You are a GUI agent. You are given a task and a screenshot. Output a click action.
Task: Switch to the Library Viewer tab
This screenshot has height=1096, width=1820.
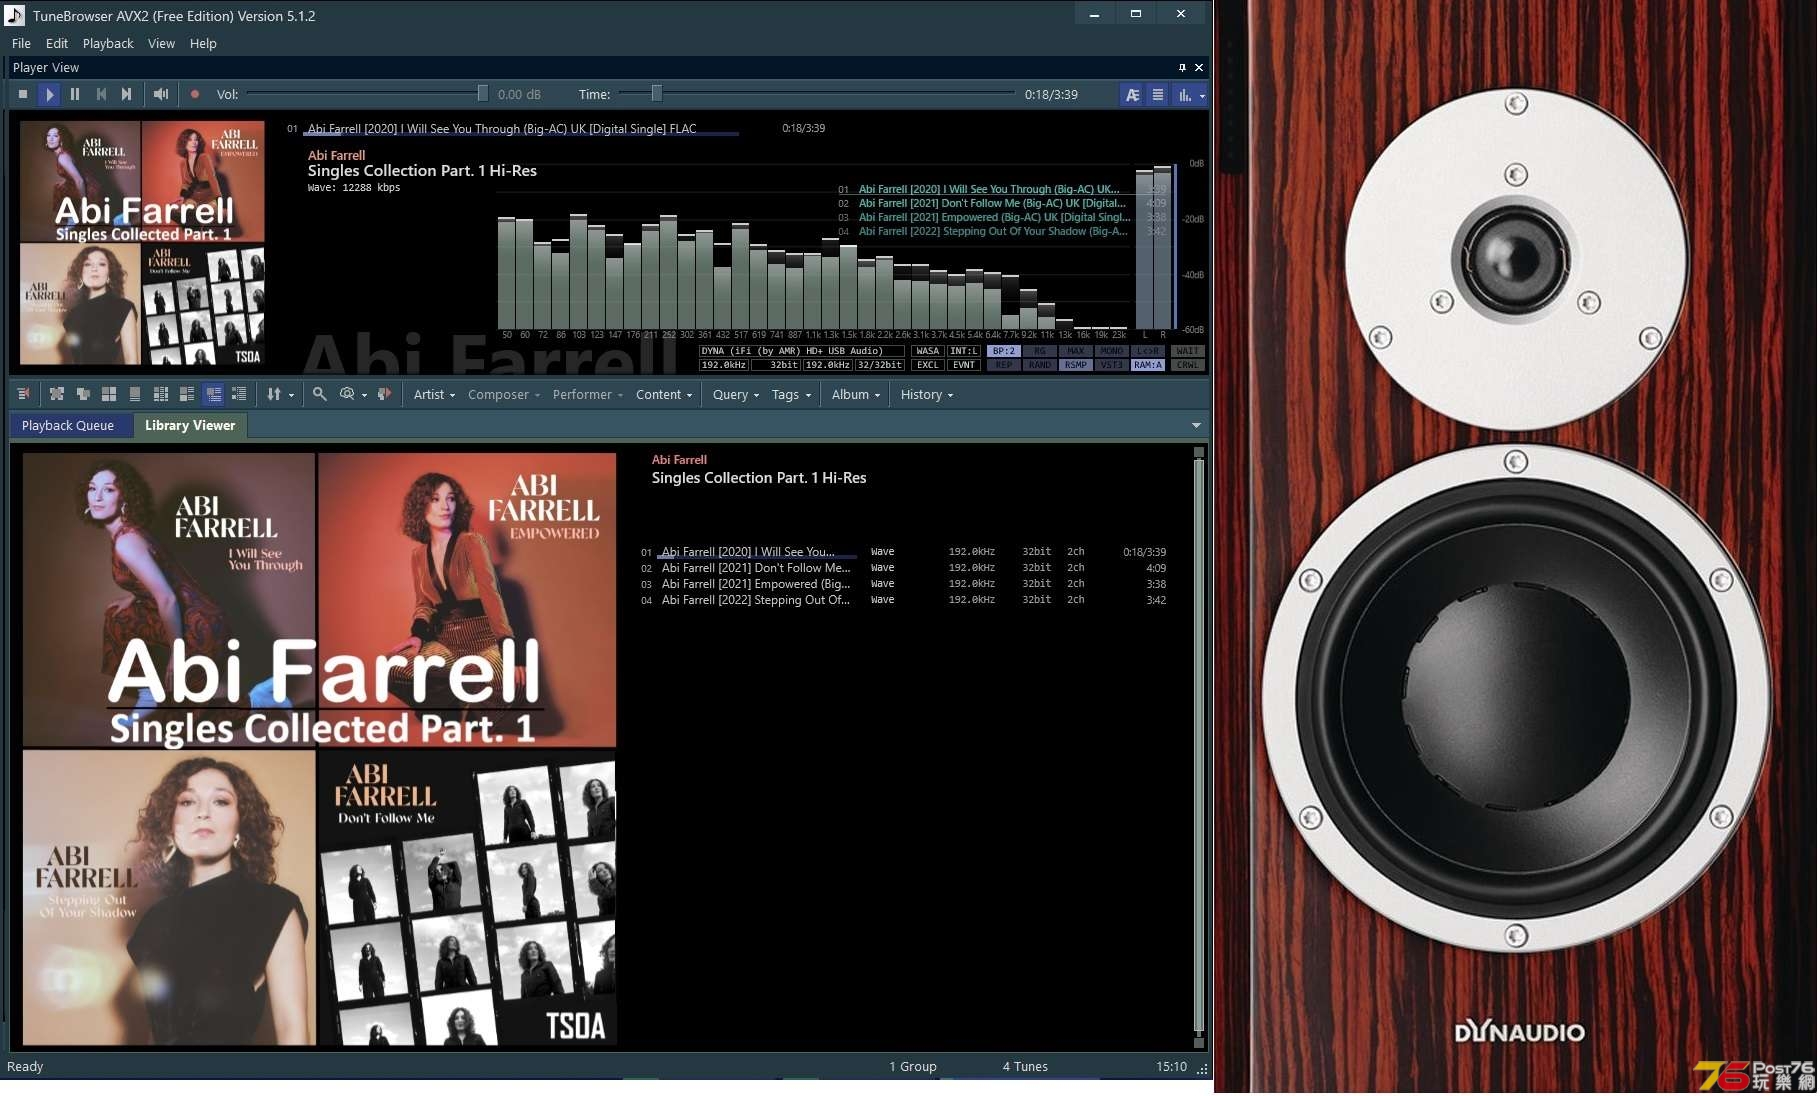click(x=190, y=426)
